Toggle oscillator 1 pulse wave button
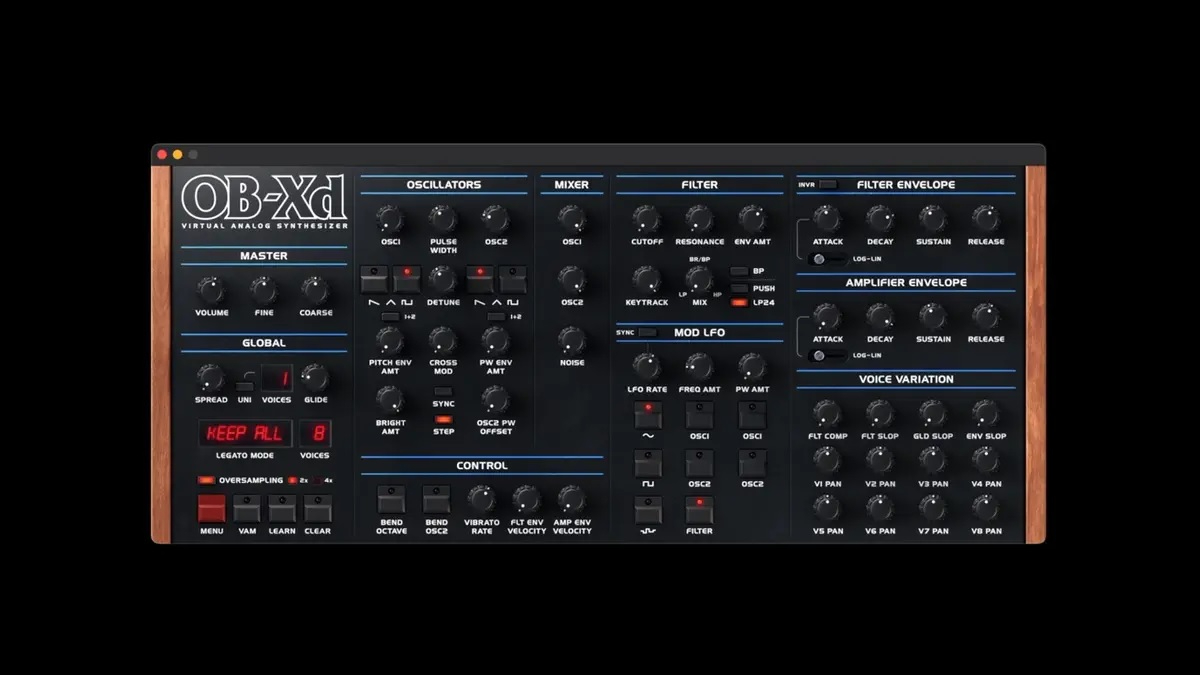 (x=406, y=279)
